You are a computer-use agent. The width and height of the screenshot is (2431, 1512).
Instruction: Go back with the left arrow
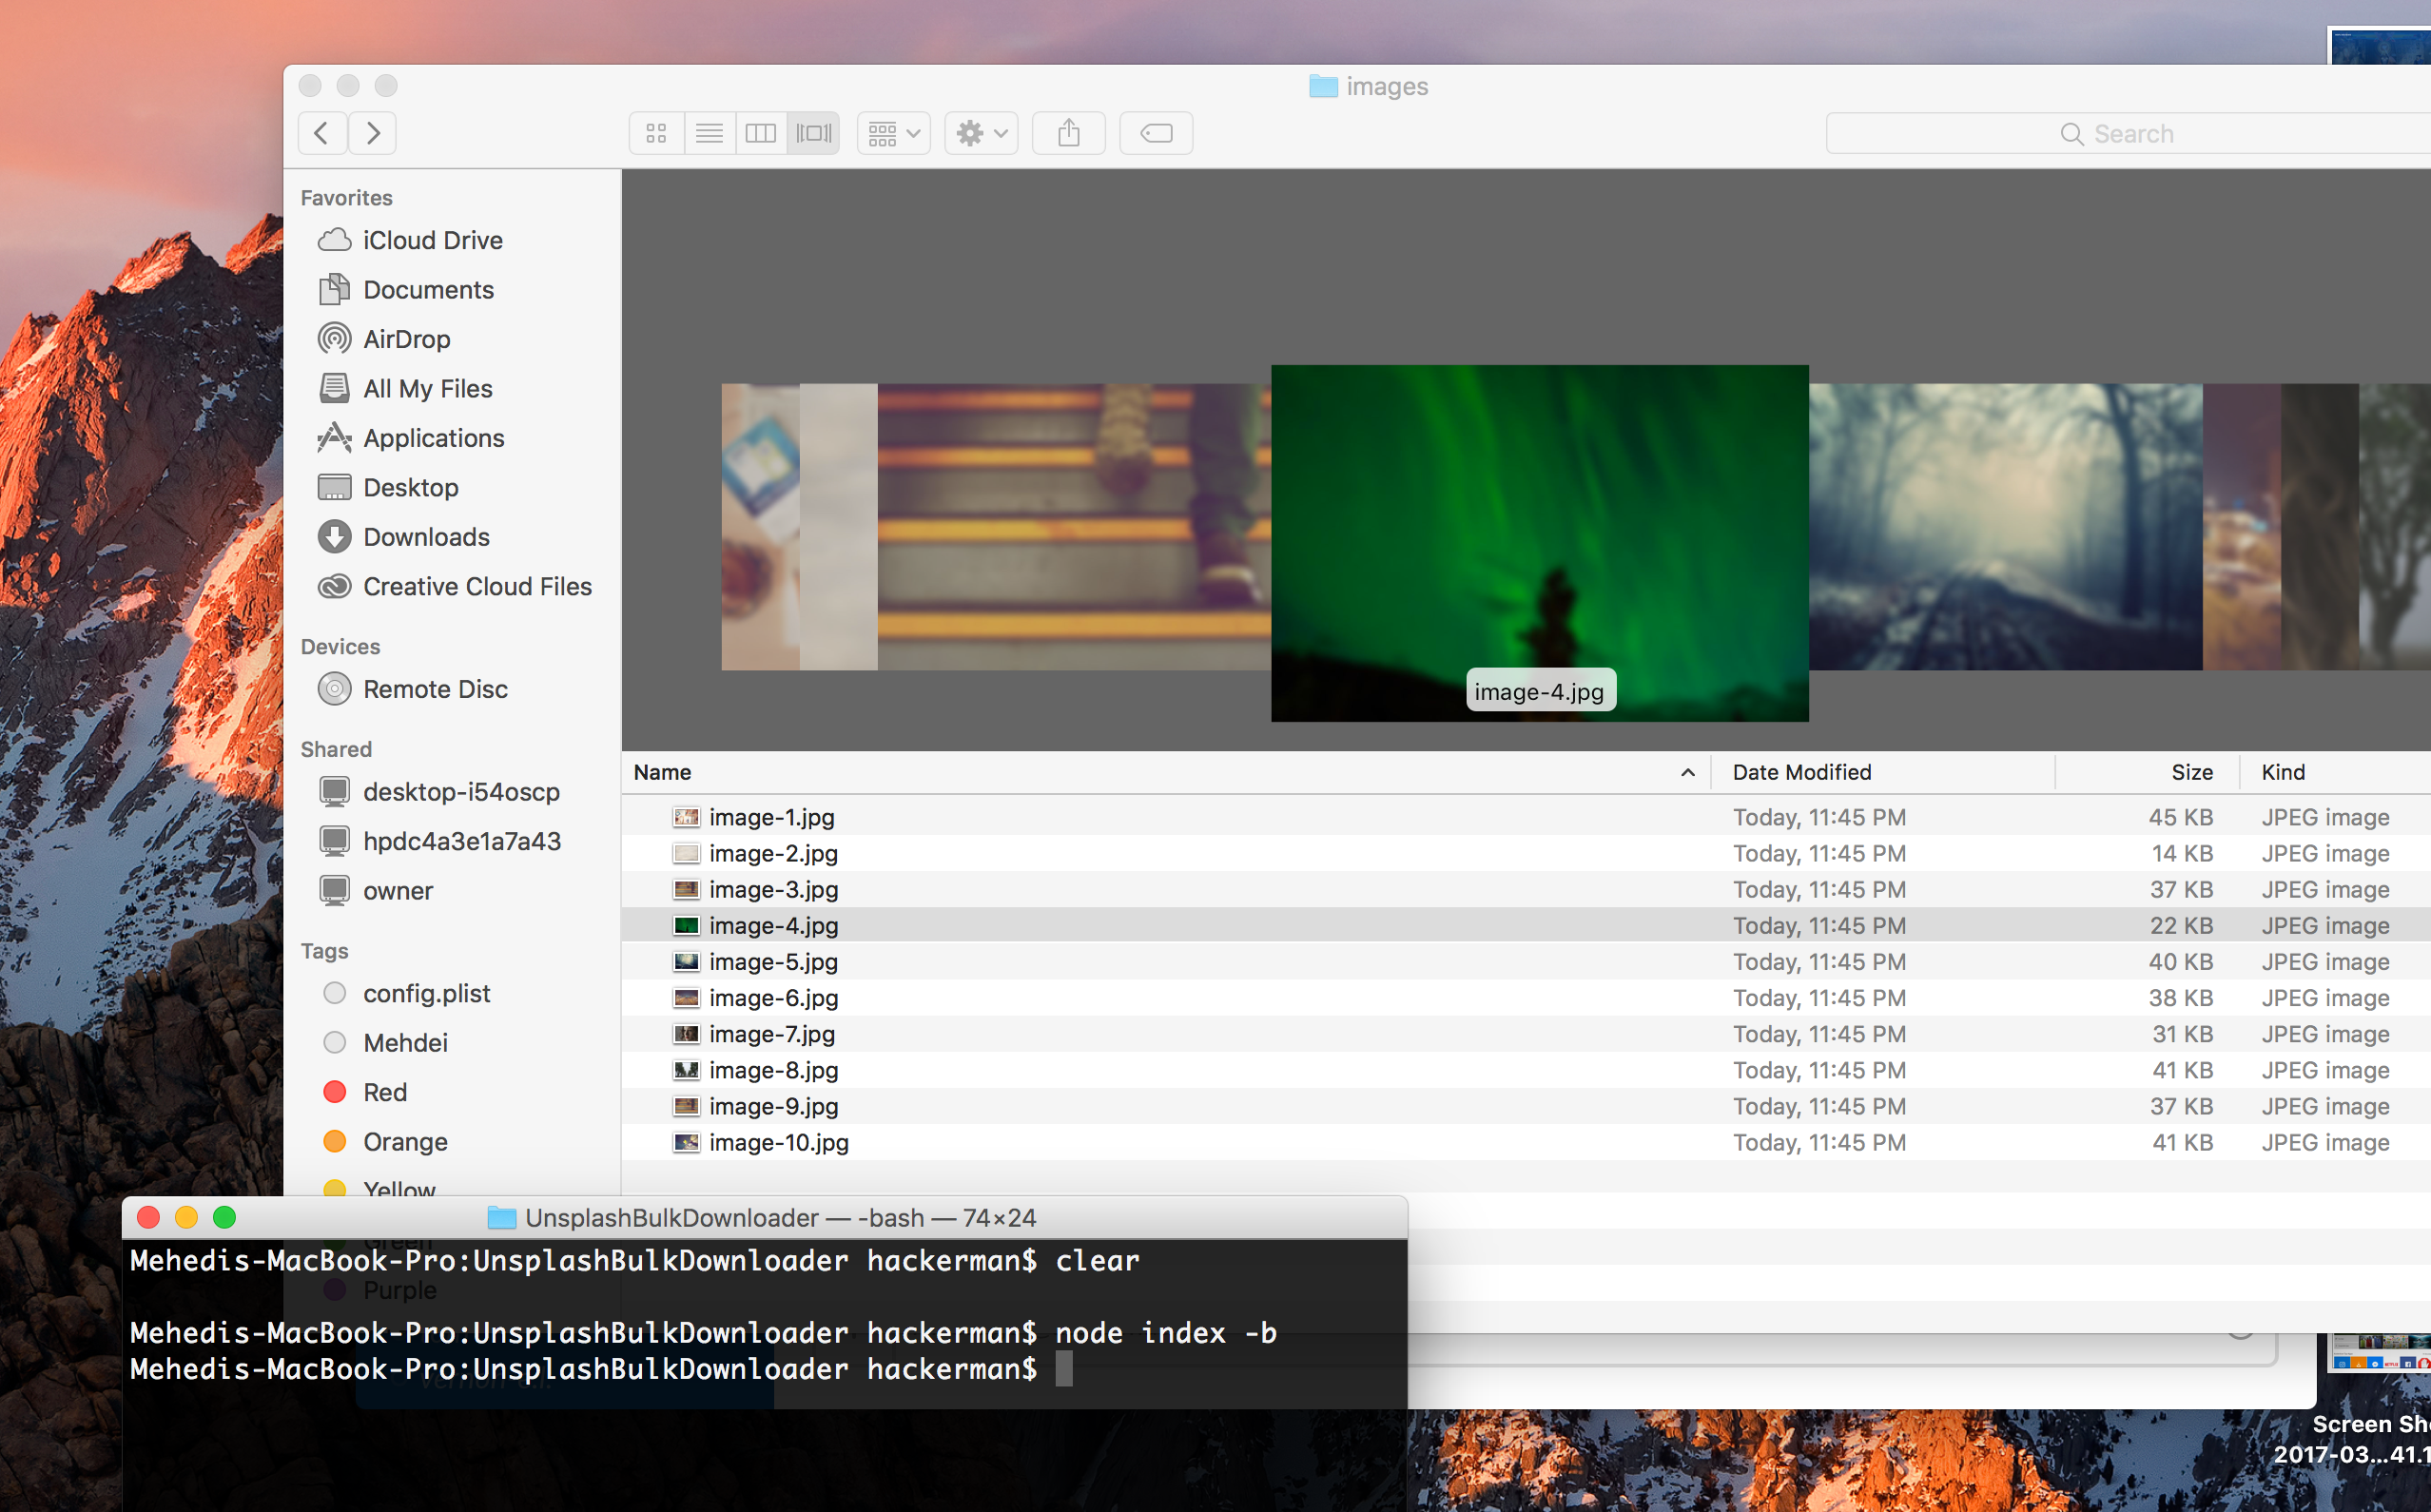(322, 133)
